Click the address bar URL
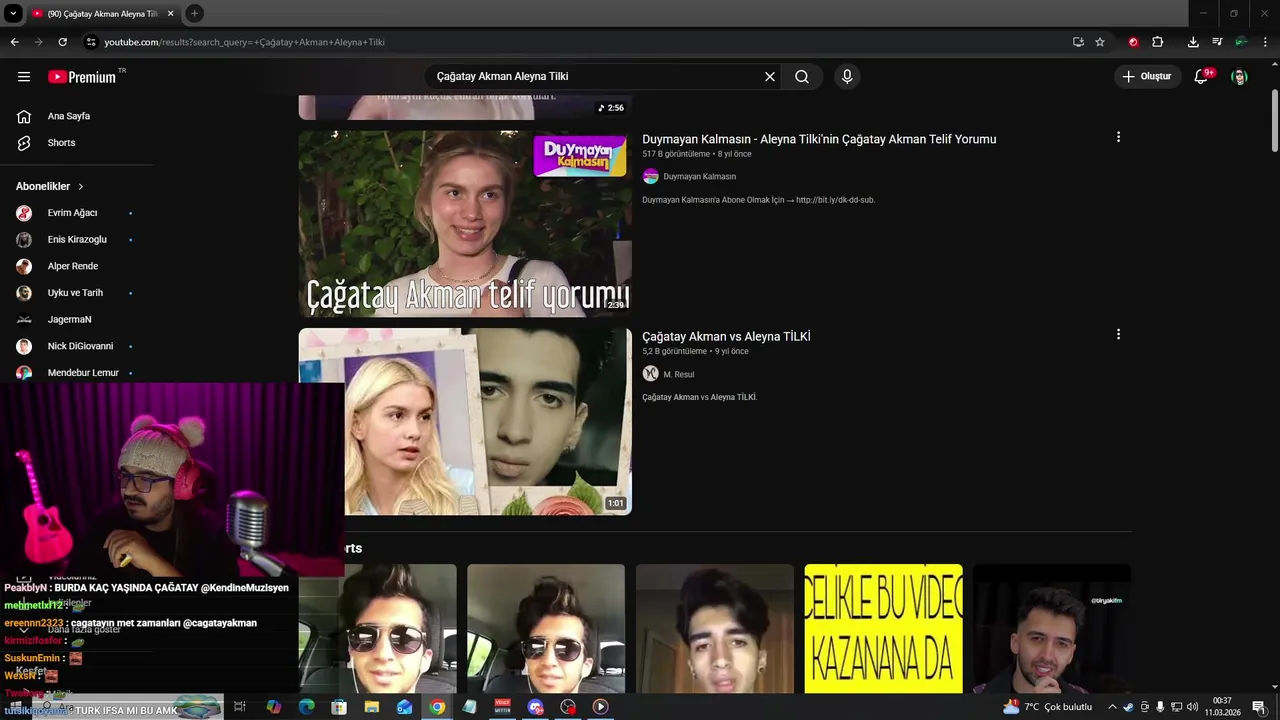Screen dimensions: 1280x720 pos(245,42)
